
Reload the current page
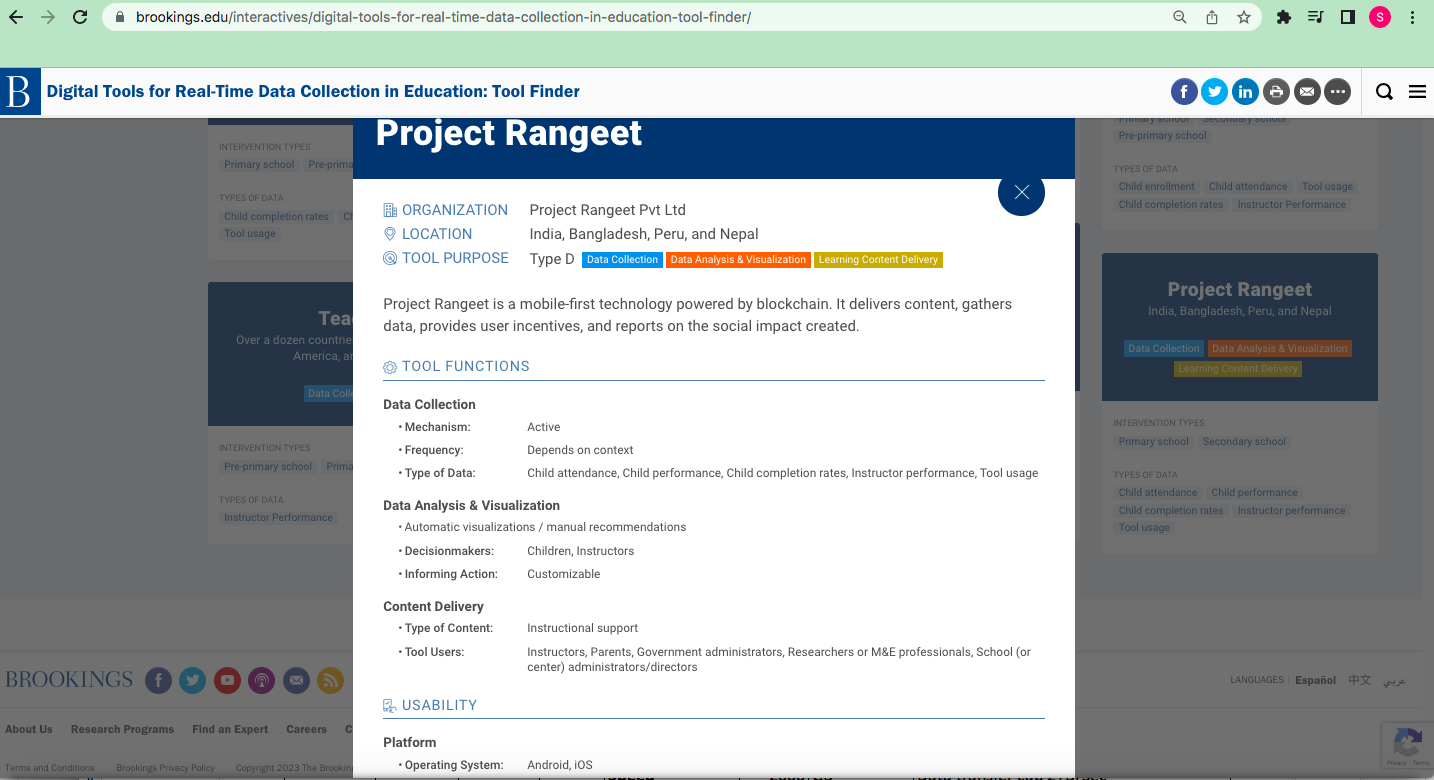coord(80,17)
